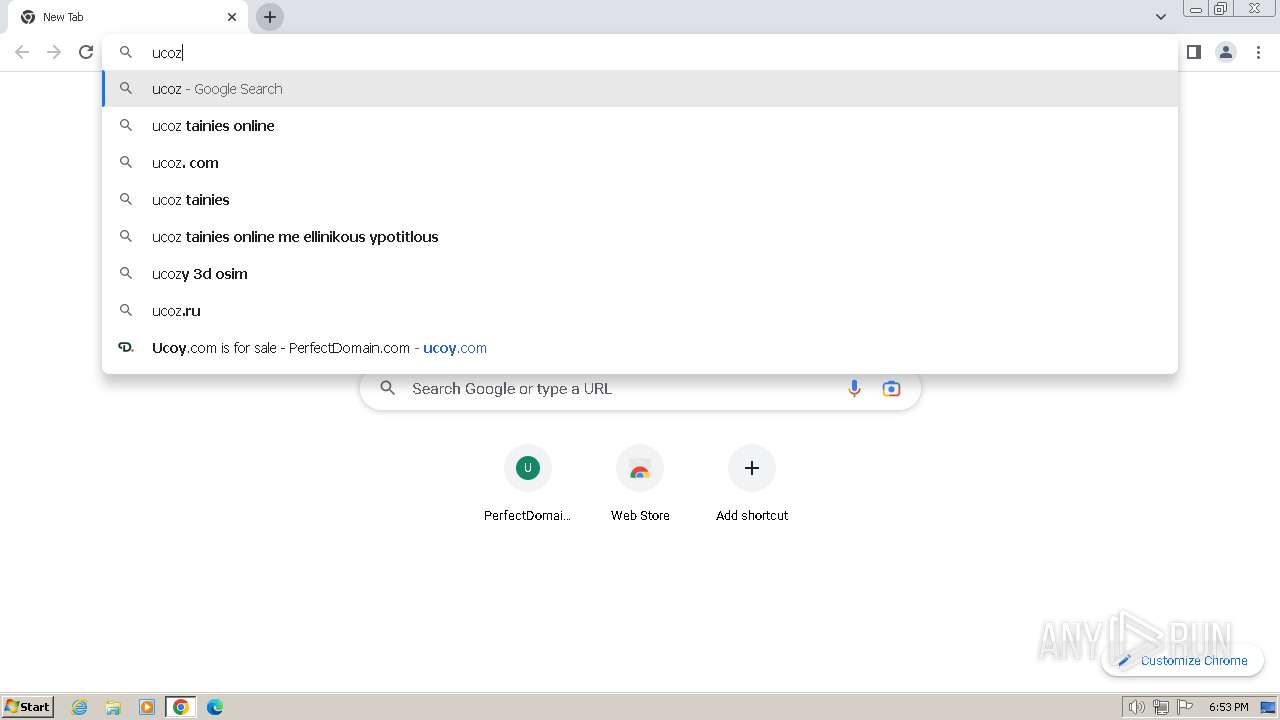Viewport: 1280px width, 720px height.
Task: Click the 6:53 PM system clock
Action: click(1228, 707)
